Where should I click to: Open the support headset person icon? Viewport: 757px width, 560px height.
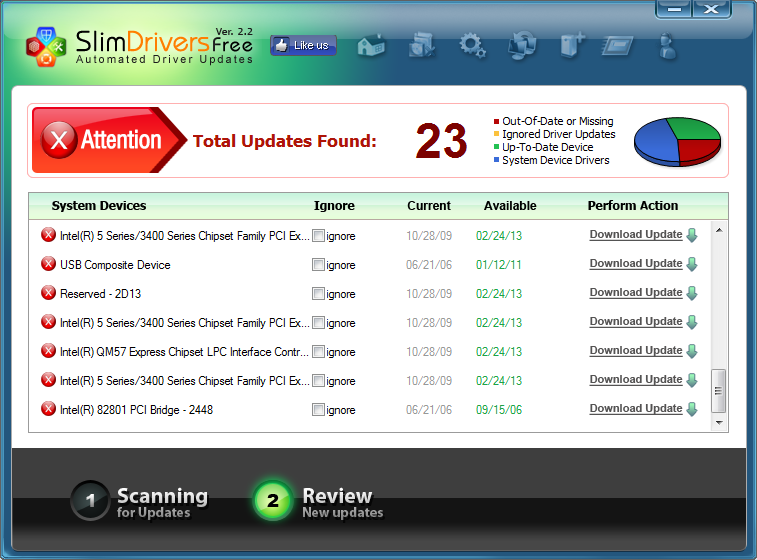pos(669,45)
